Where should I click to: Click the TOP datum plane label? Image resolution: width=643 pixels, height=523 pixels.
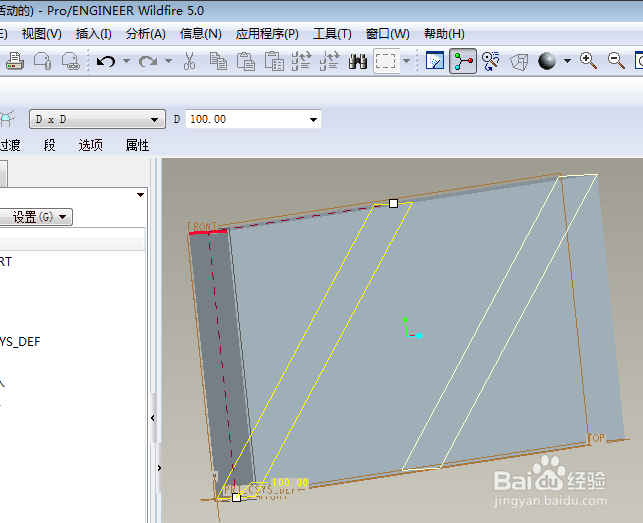[597, 438]
